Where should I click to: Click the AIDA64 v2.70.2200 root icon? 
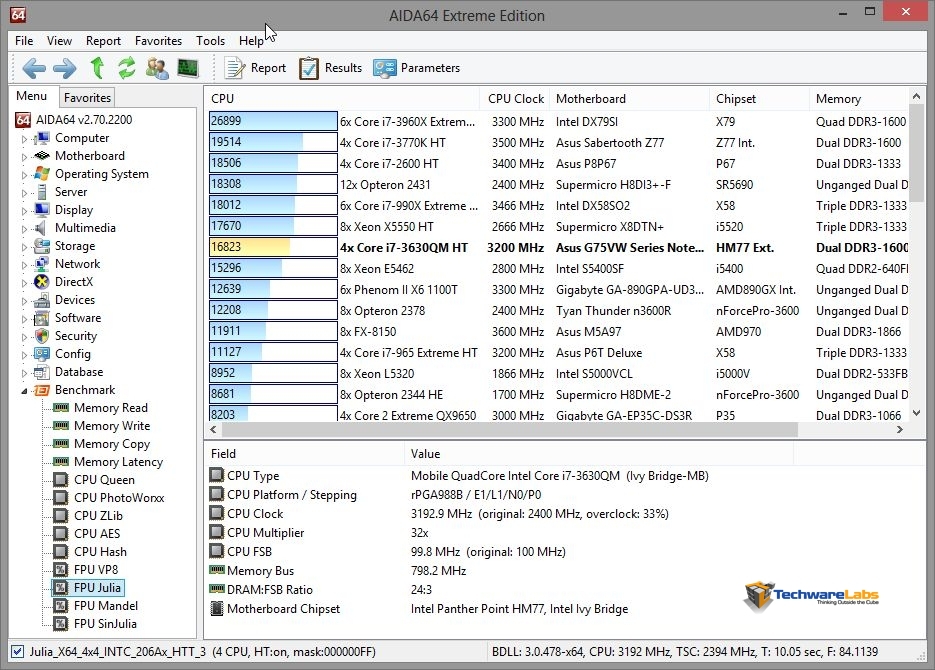[x=23, y=120]
